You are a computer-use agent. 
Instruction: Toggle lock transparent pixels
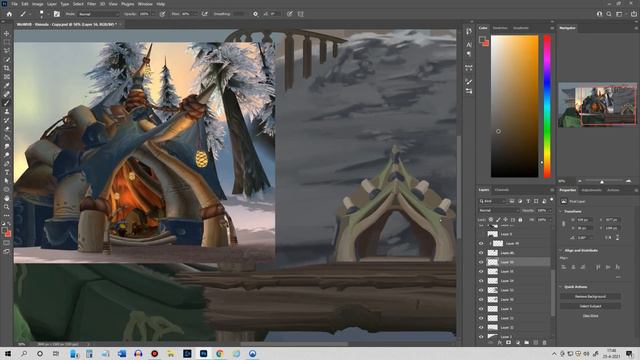[491, 220]
